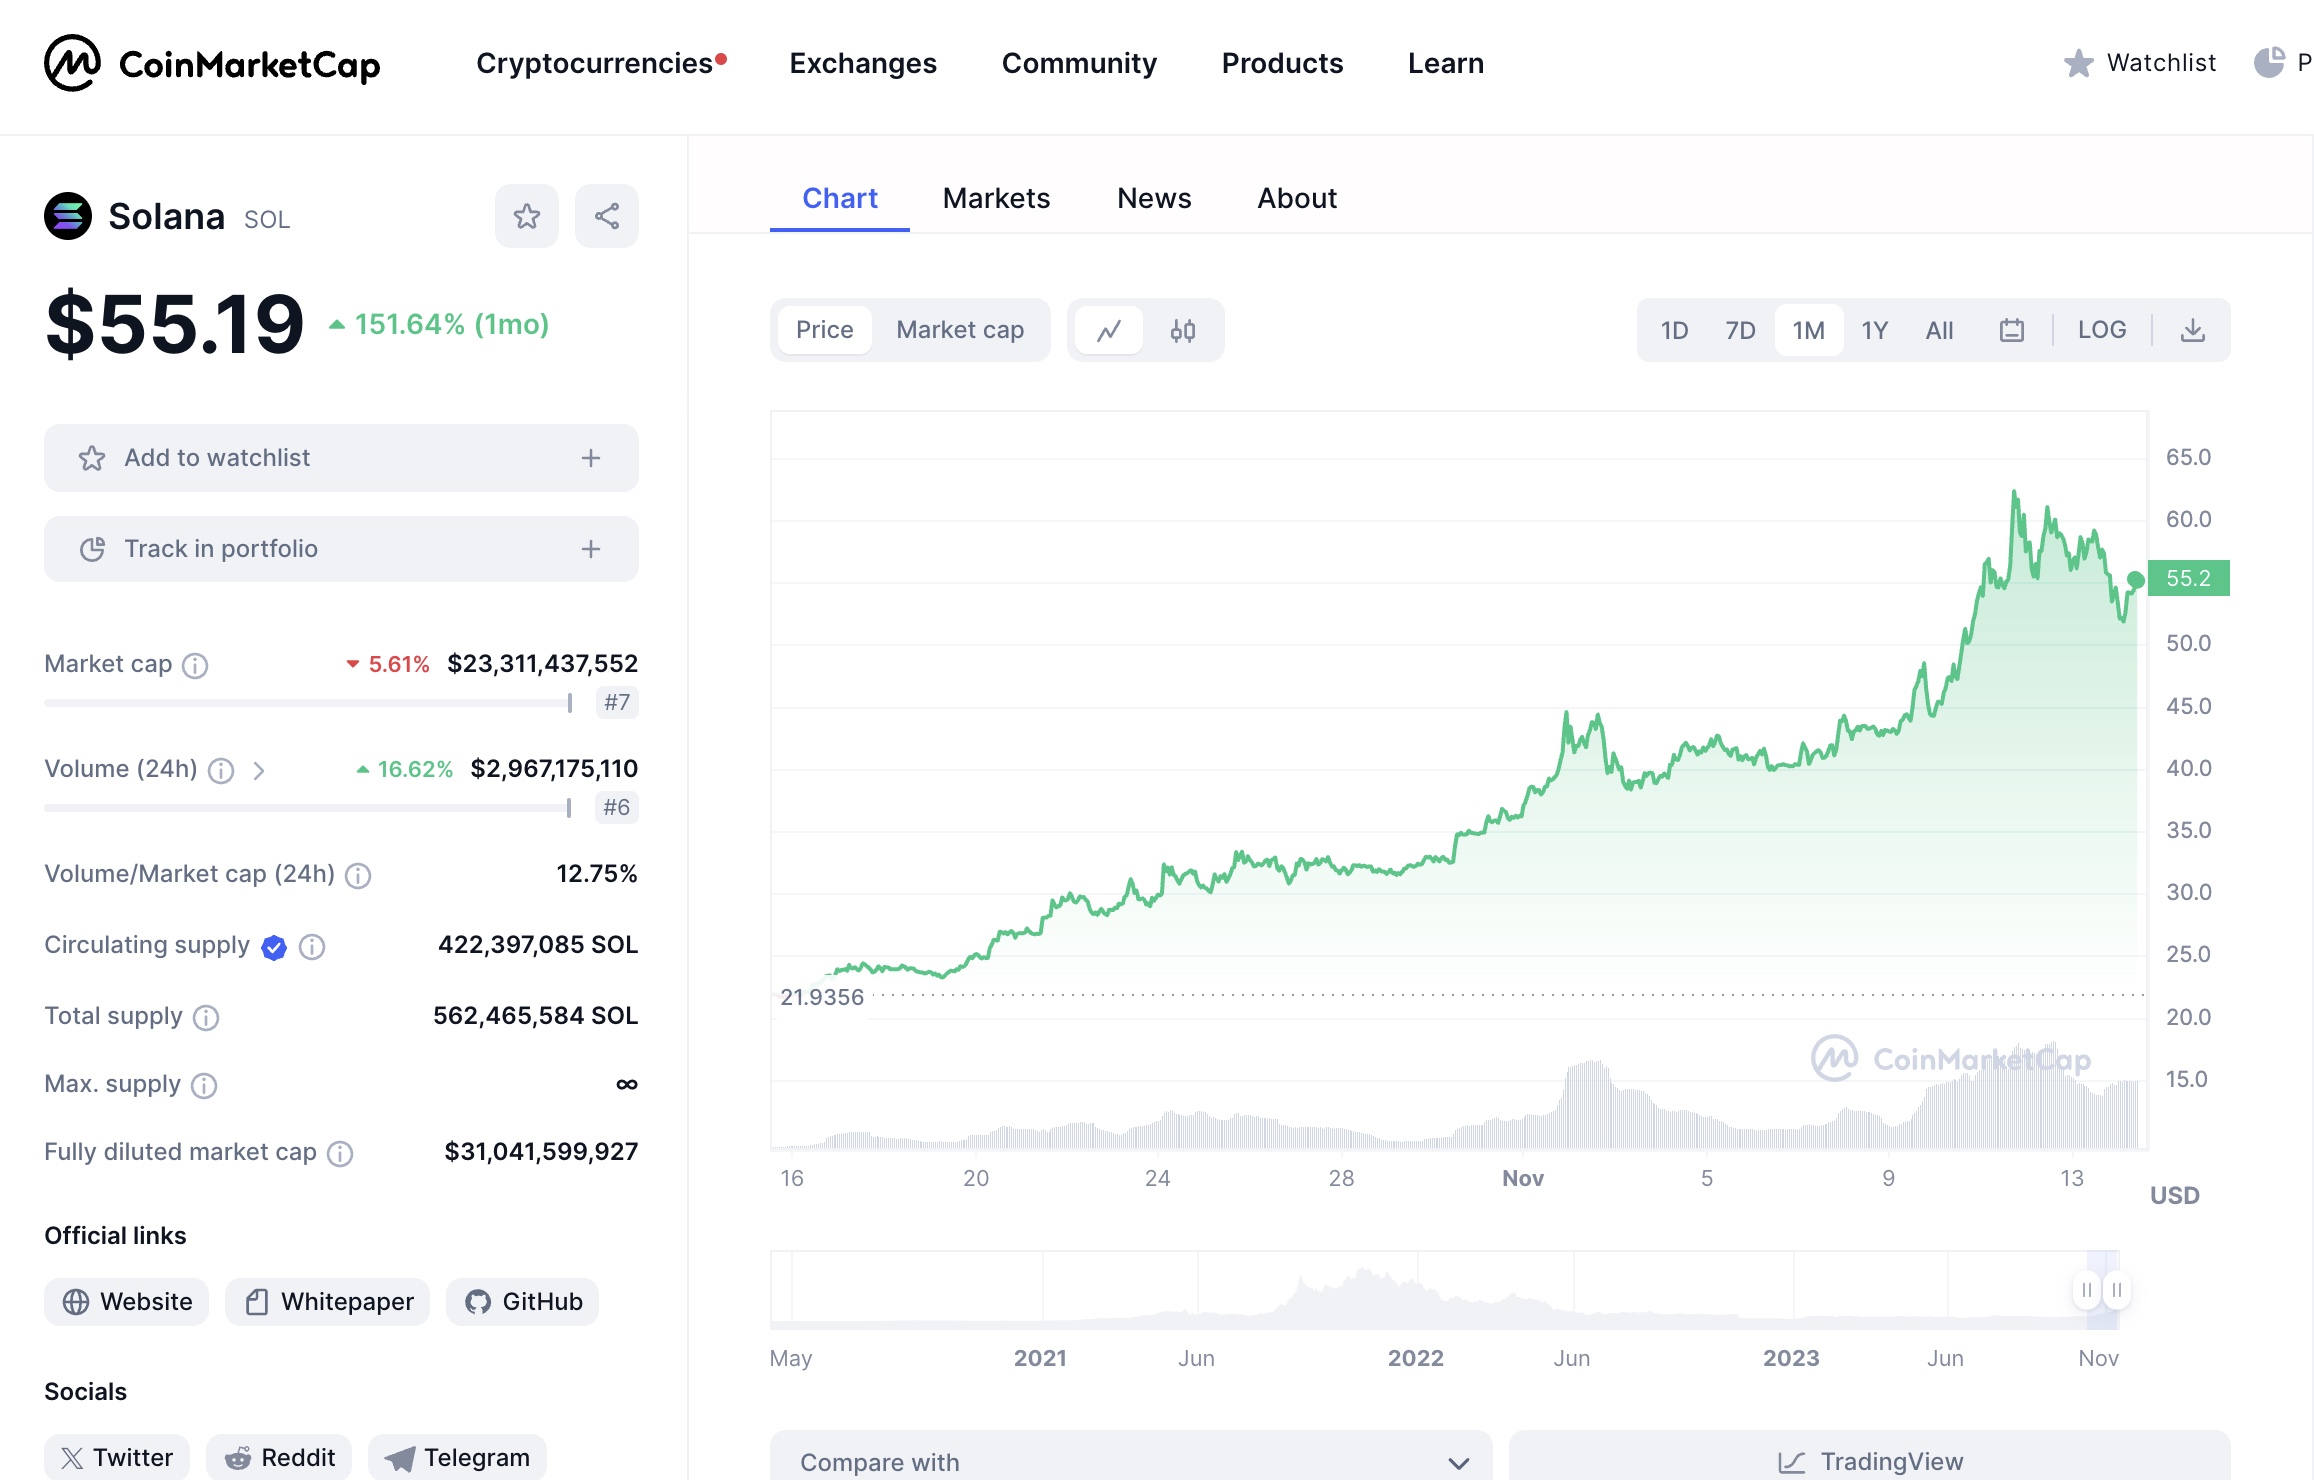The width and height of the screenshot is (2314, 1480).
Task: Click the Circulating supply info icon
Action: pyautogui.click(x=312, y=946)
